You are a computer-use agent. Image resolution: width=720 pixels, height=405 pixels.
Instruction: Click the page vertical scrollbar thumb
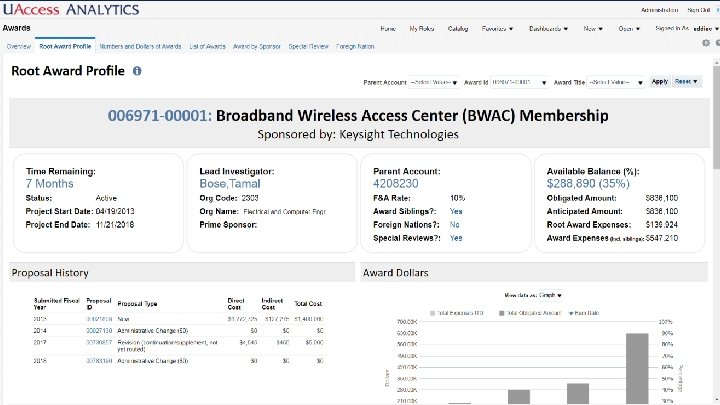(x=716, y=117)
